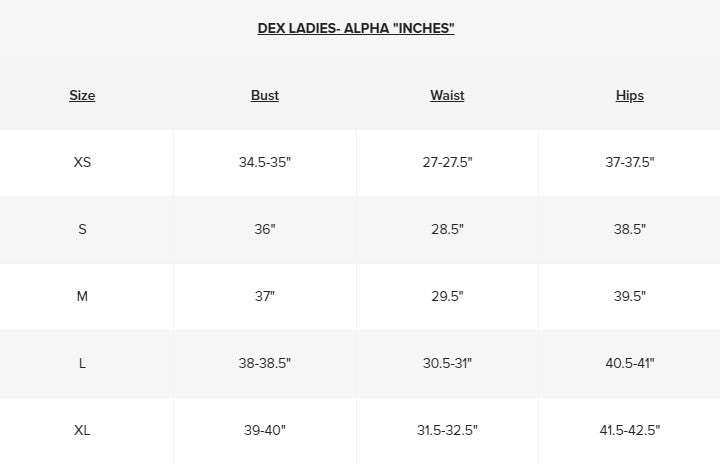Select the Bust column header
Screen dimensions: 720x464
(x=265, y=96)
